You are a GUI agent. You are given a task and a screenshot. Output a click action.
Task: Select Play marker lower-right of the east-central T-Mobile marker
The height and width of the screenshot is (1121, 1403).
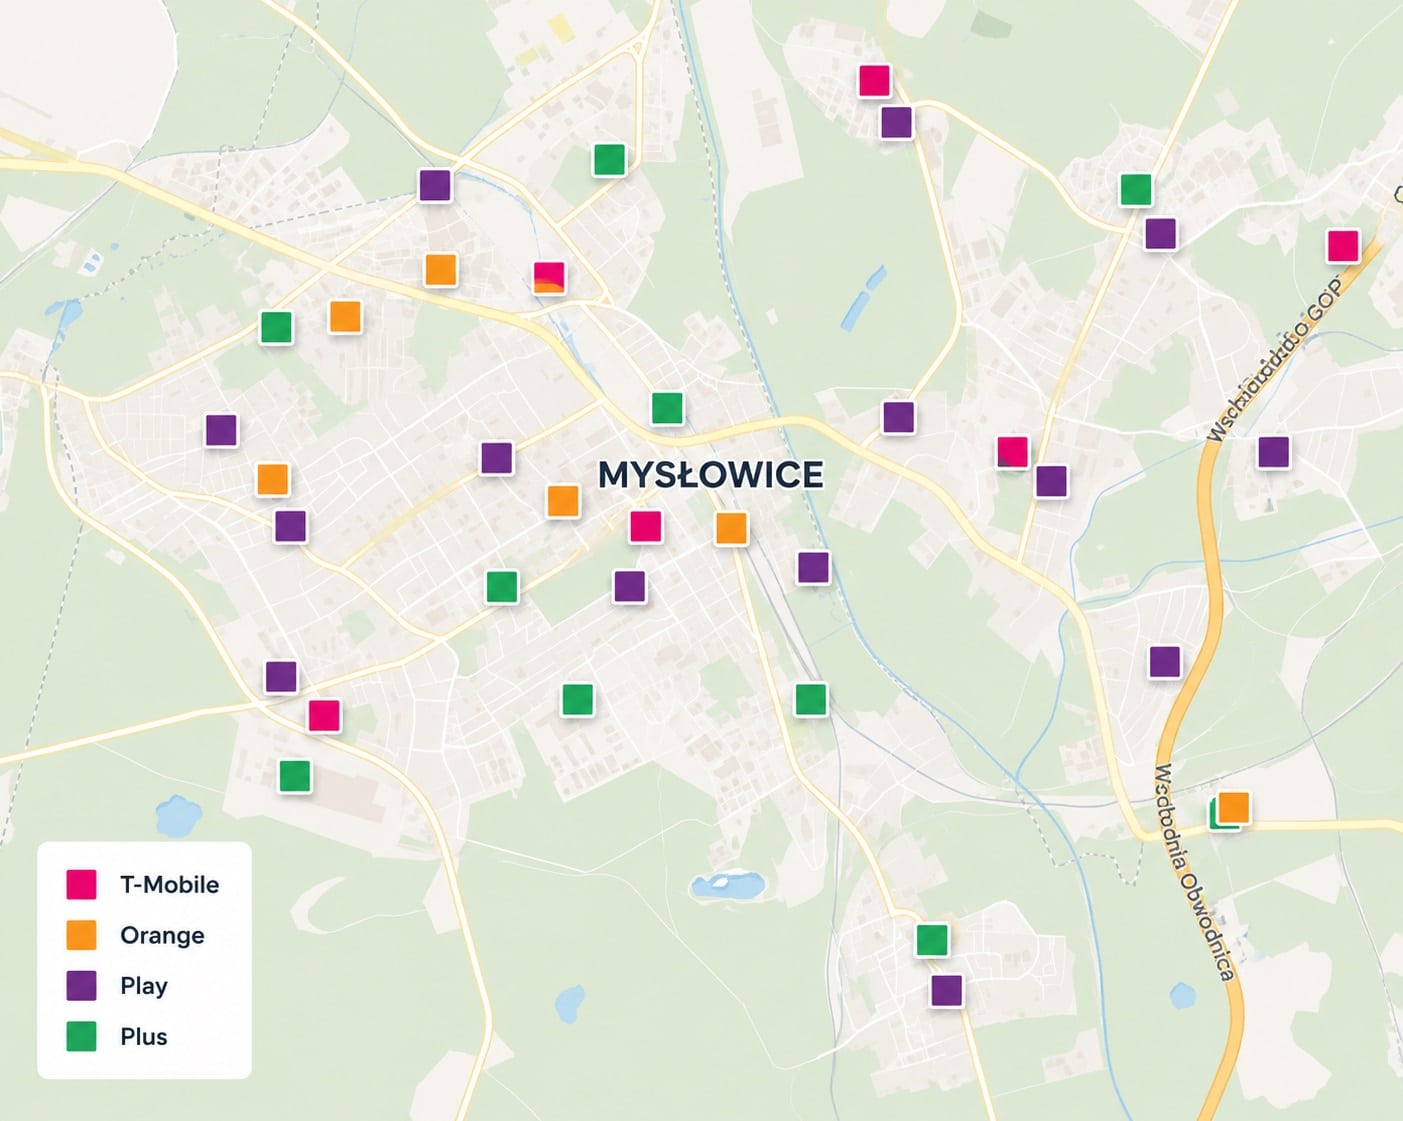[1052, 481]
